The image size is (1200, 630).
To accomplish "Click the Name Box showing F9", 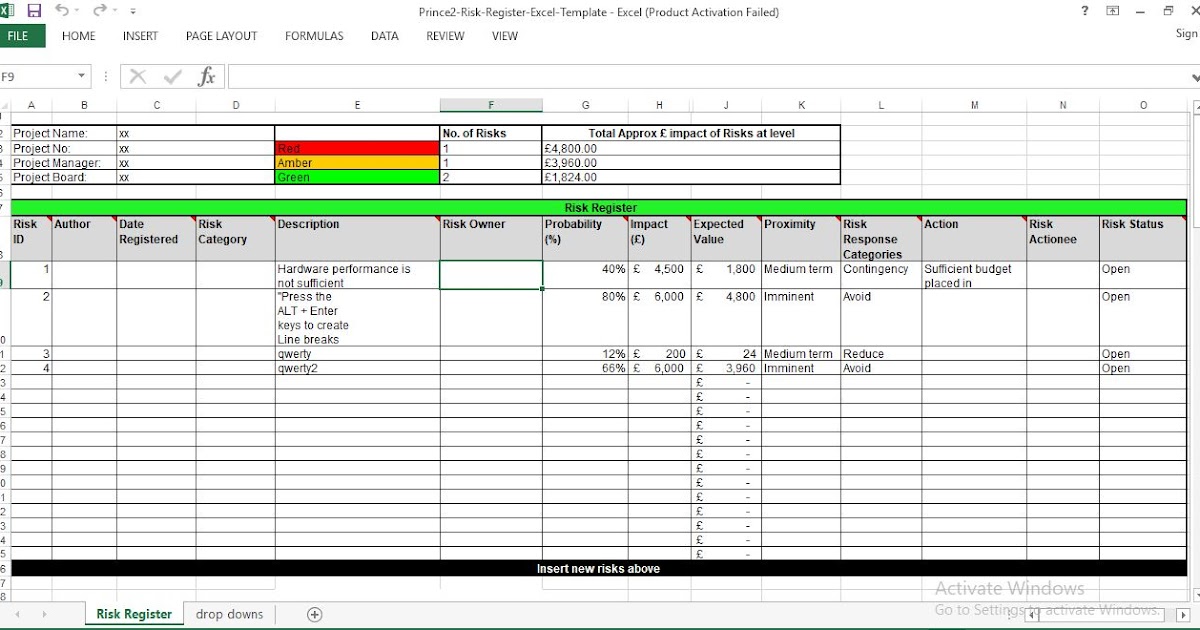I will [x=38, y=77].
